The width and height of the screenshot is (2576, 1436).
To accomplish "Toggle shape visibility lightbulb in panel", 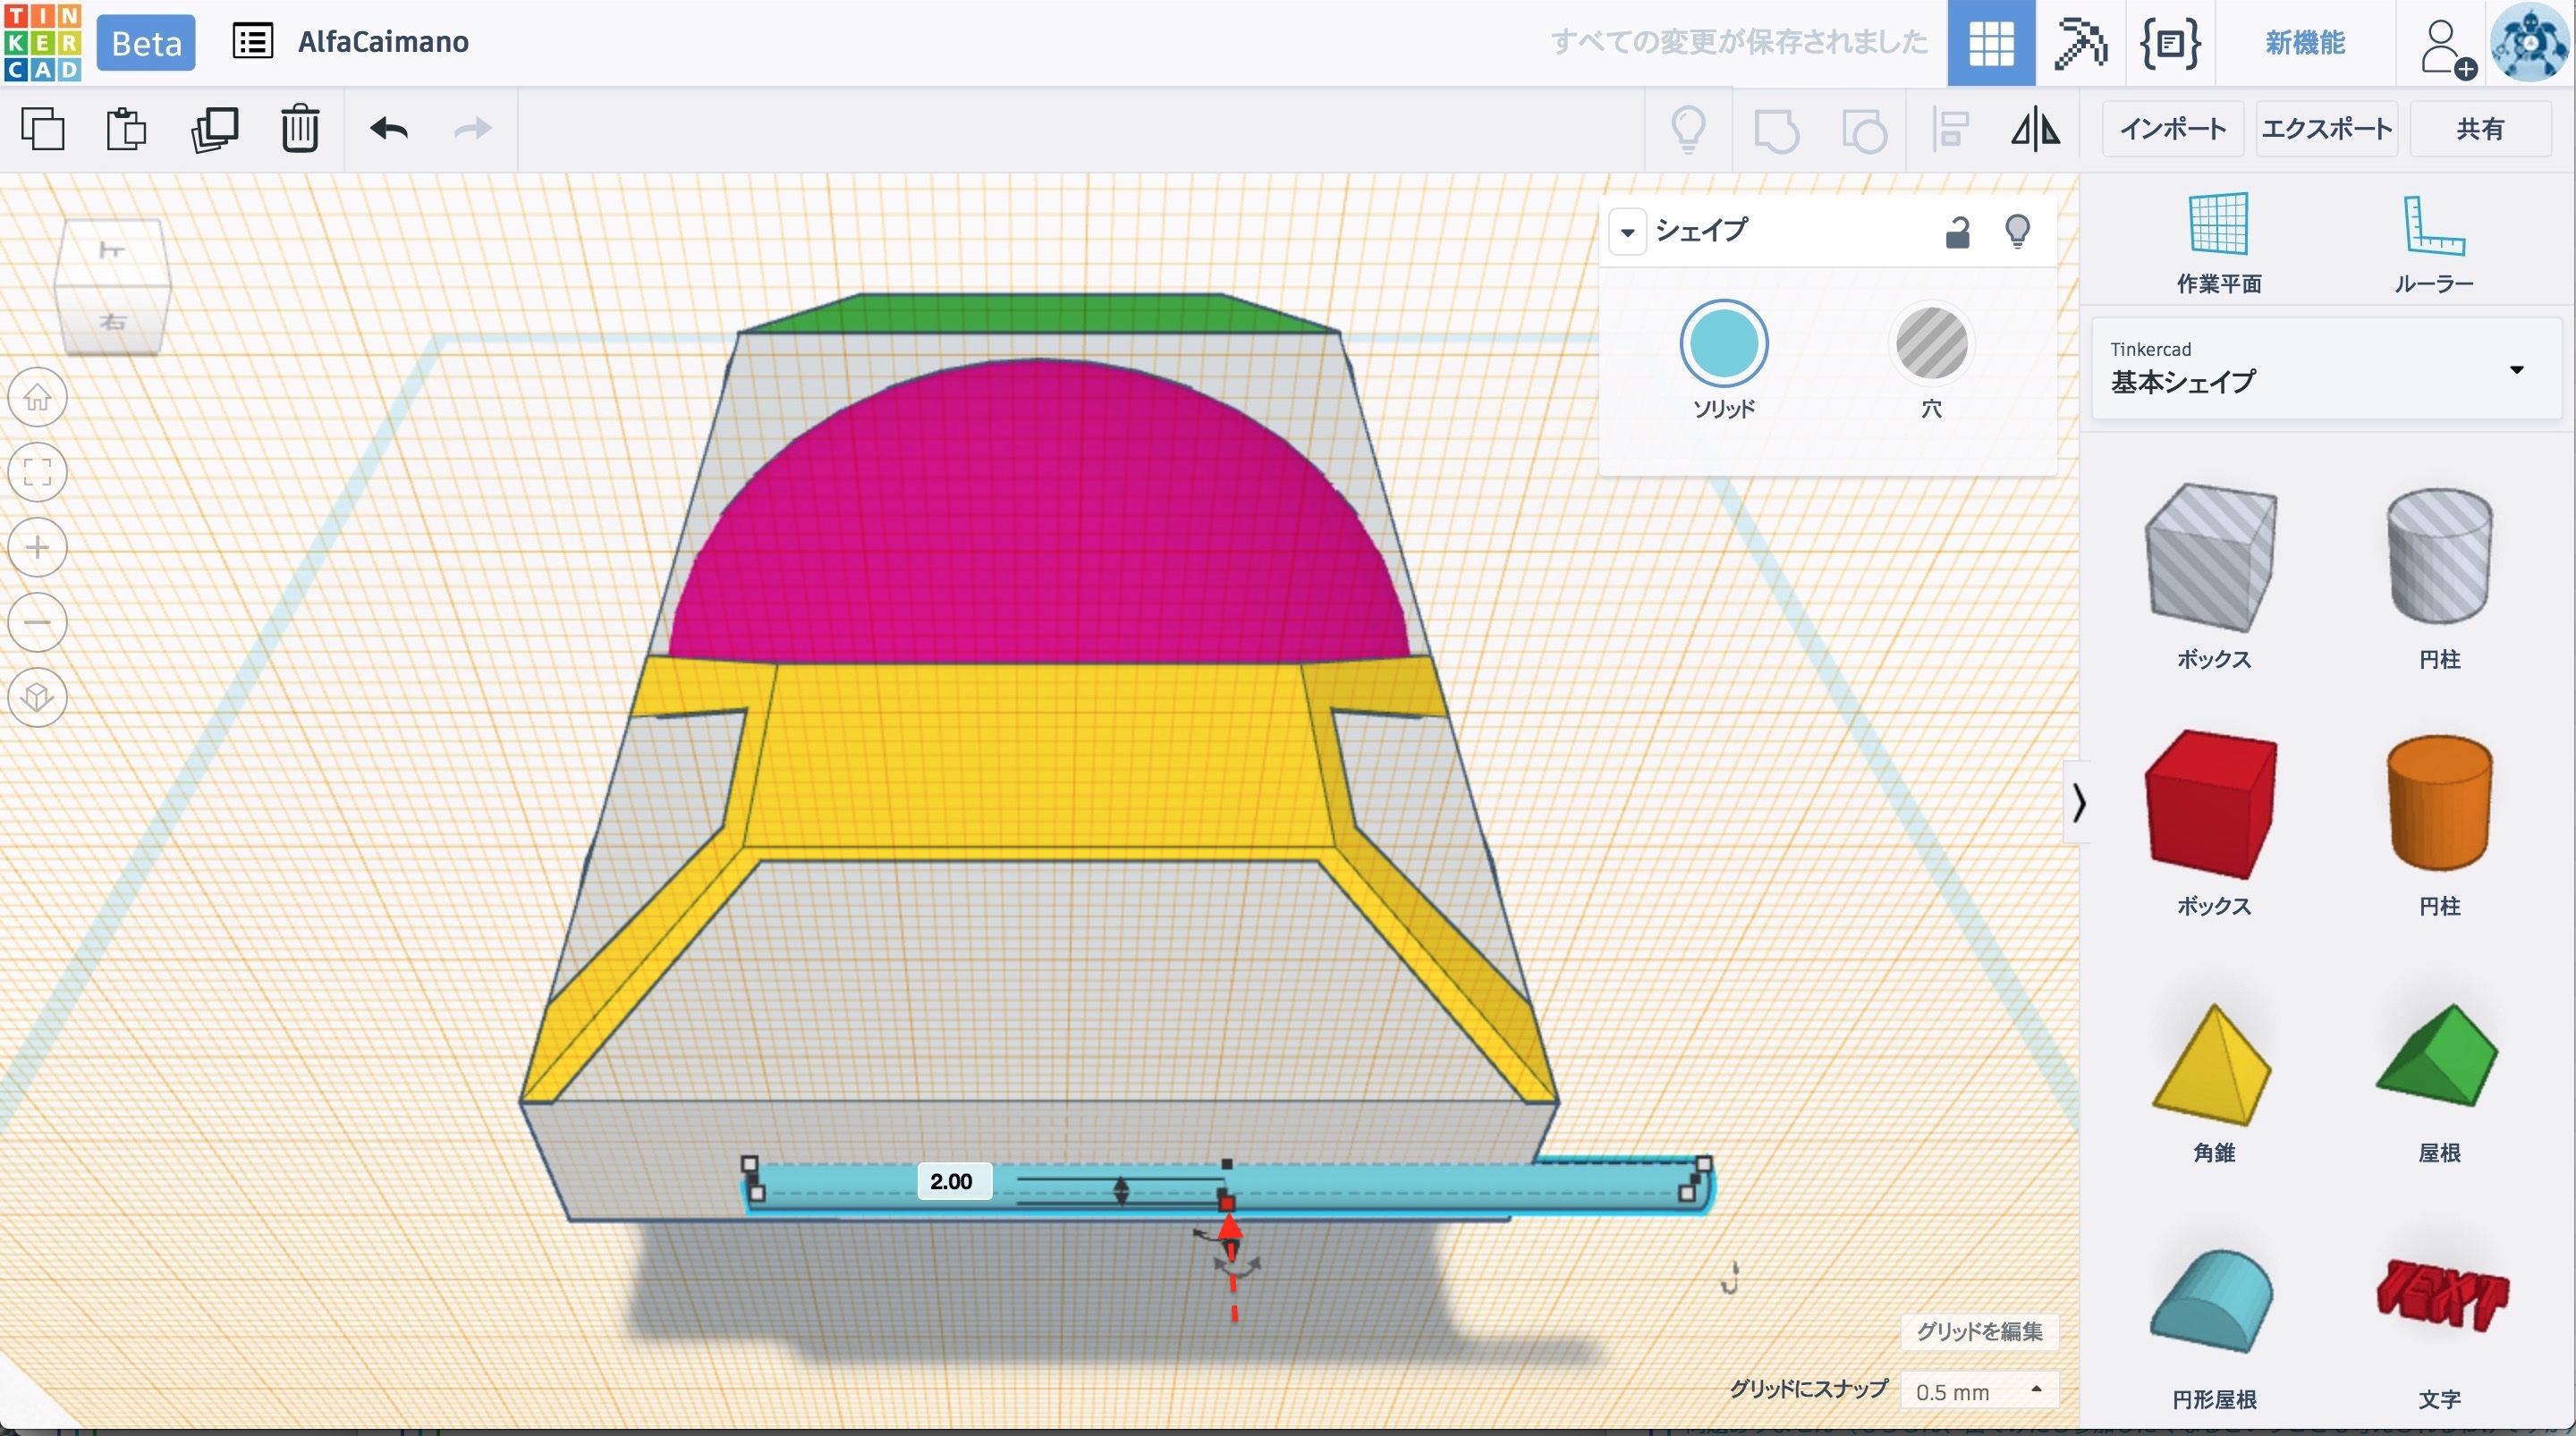I will pos(2017,232).
